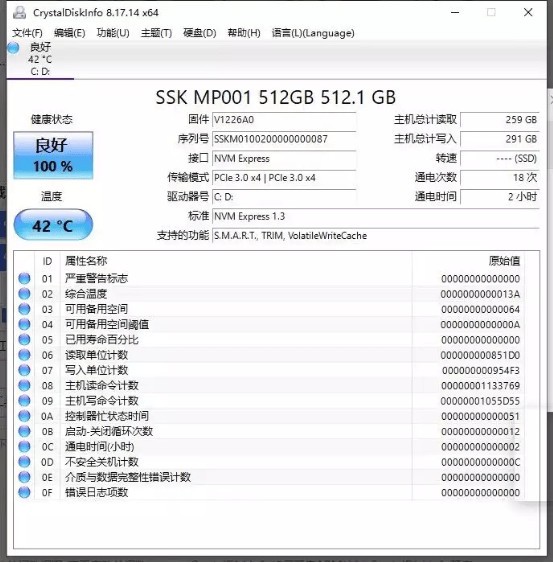Screen dimensions: 553x563
Task: Click the raw value 00000000851D0
Action: (480, 355)
